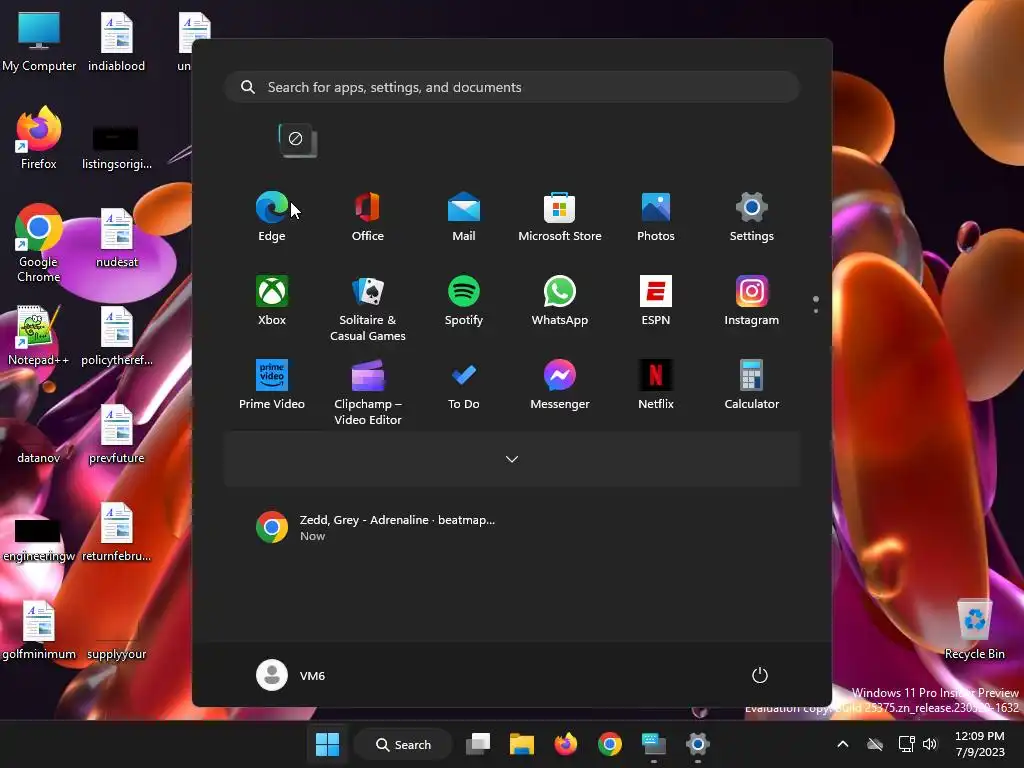Open the Settings gear on the taskbar
Viewport: 1024px width, 768px height.
tap(697, 744)
